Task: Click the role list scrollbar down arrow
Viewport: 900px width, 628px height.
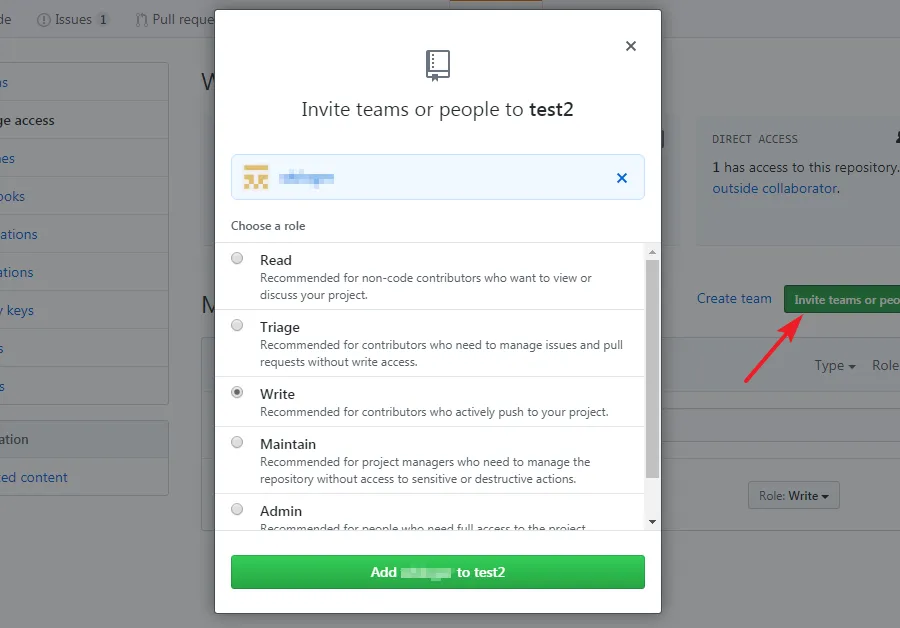Action: coord(653,522)
